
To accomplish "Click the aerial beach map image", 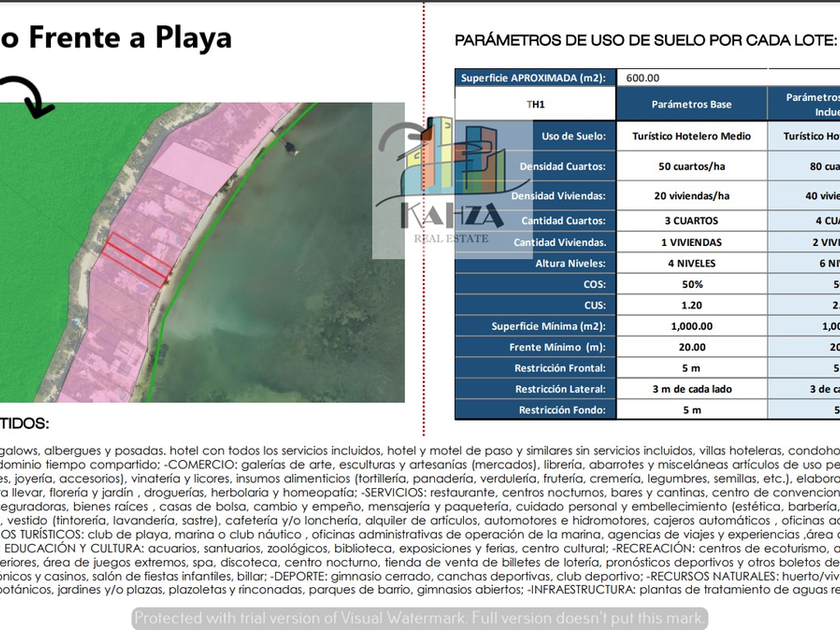I will coord(202,252).
